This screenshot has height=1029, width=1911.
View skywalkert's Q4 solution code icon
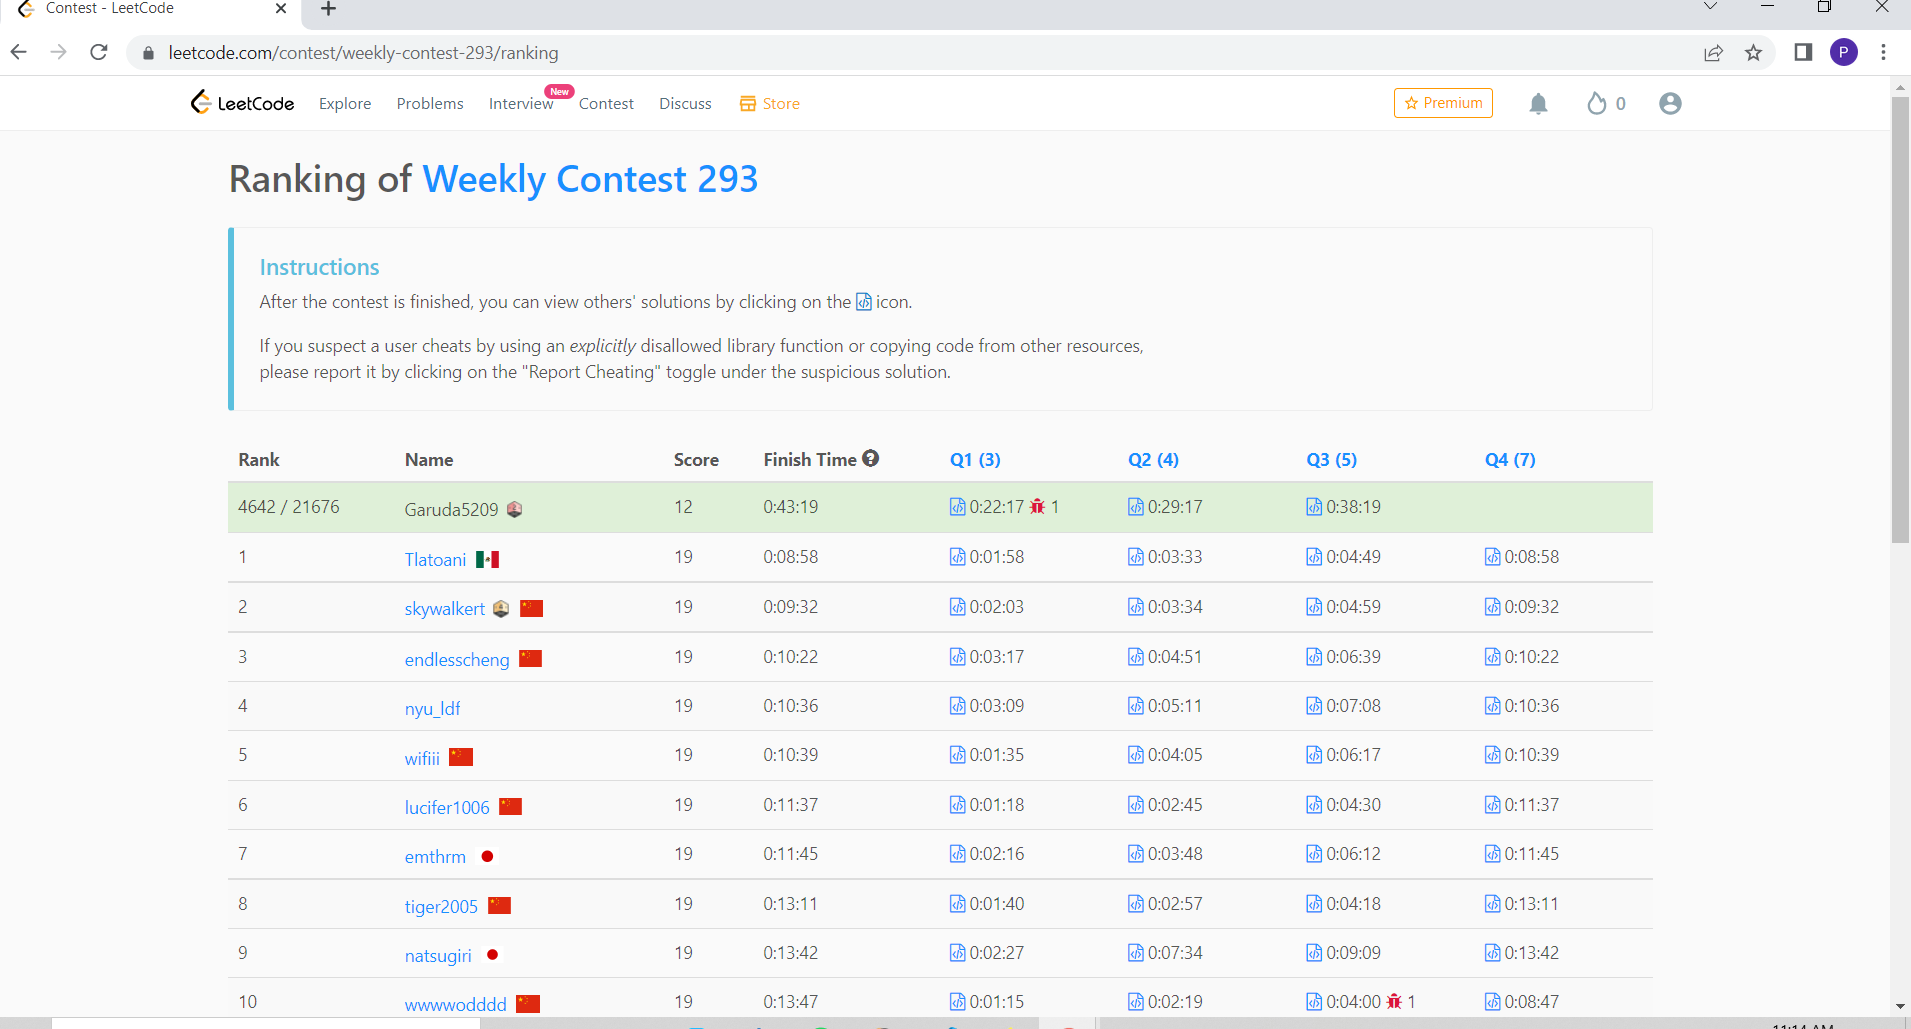(1492, 607)
